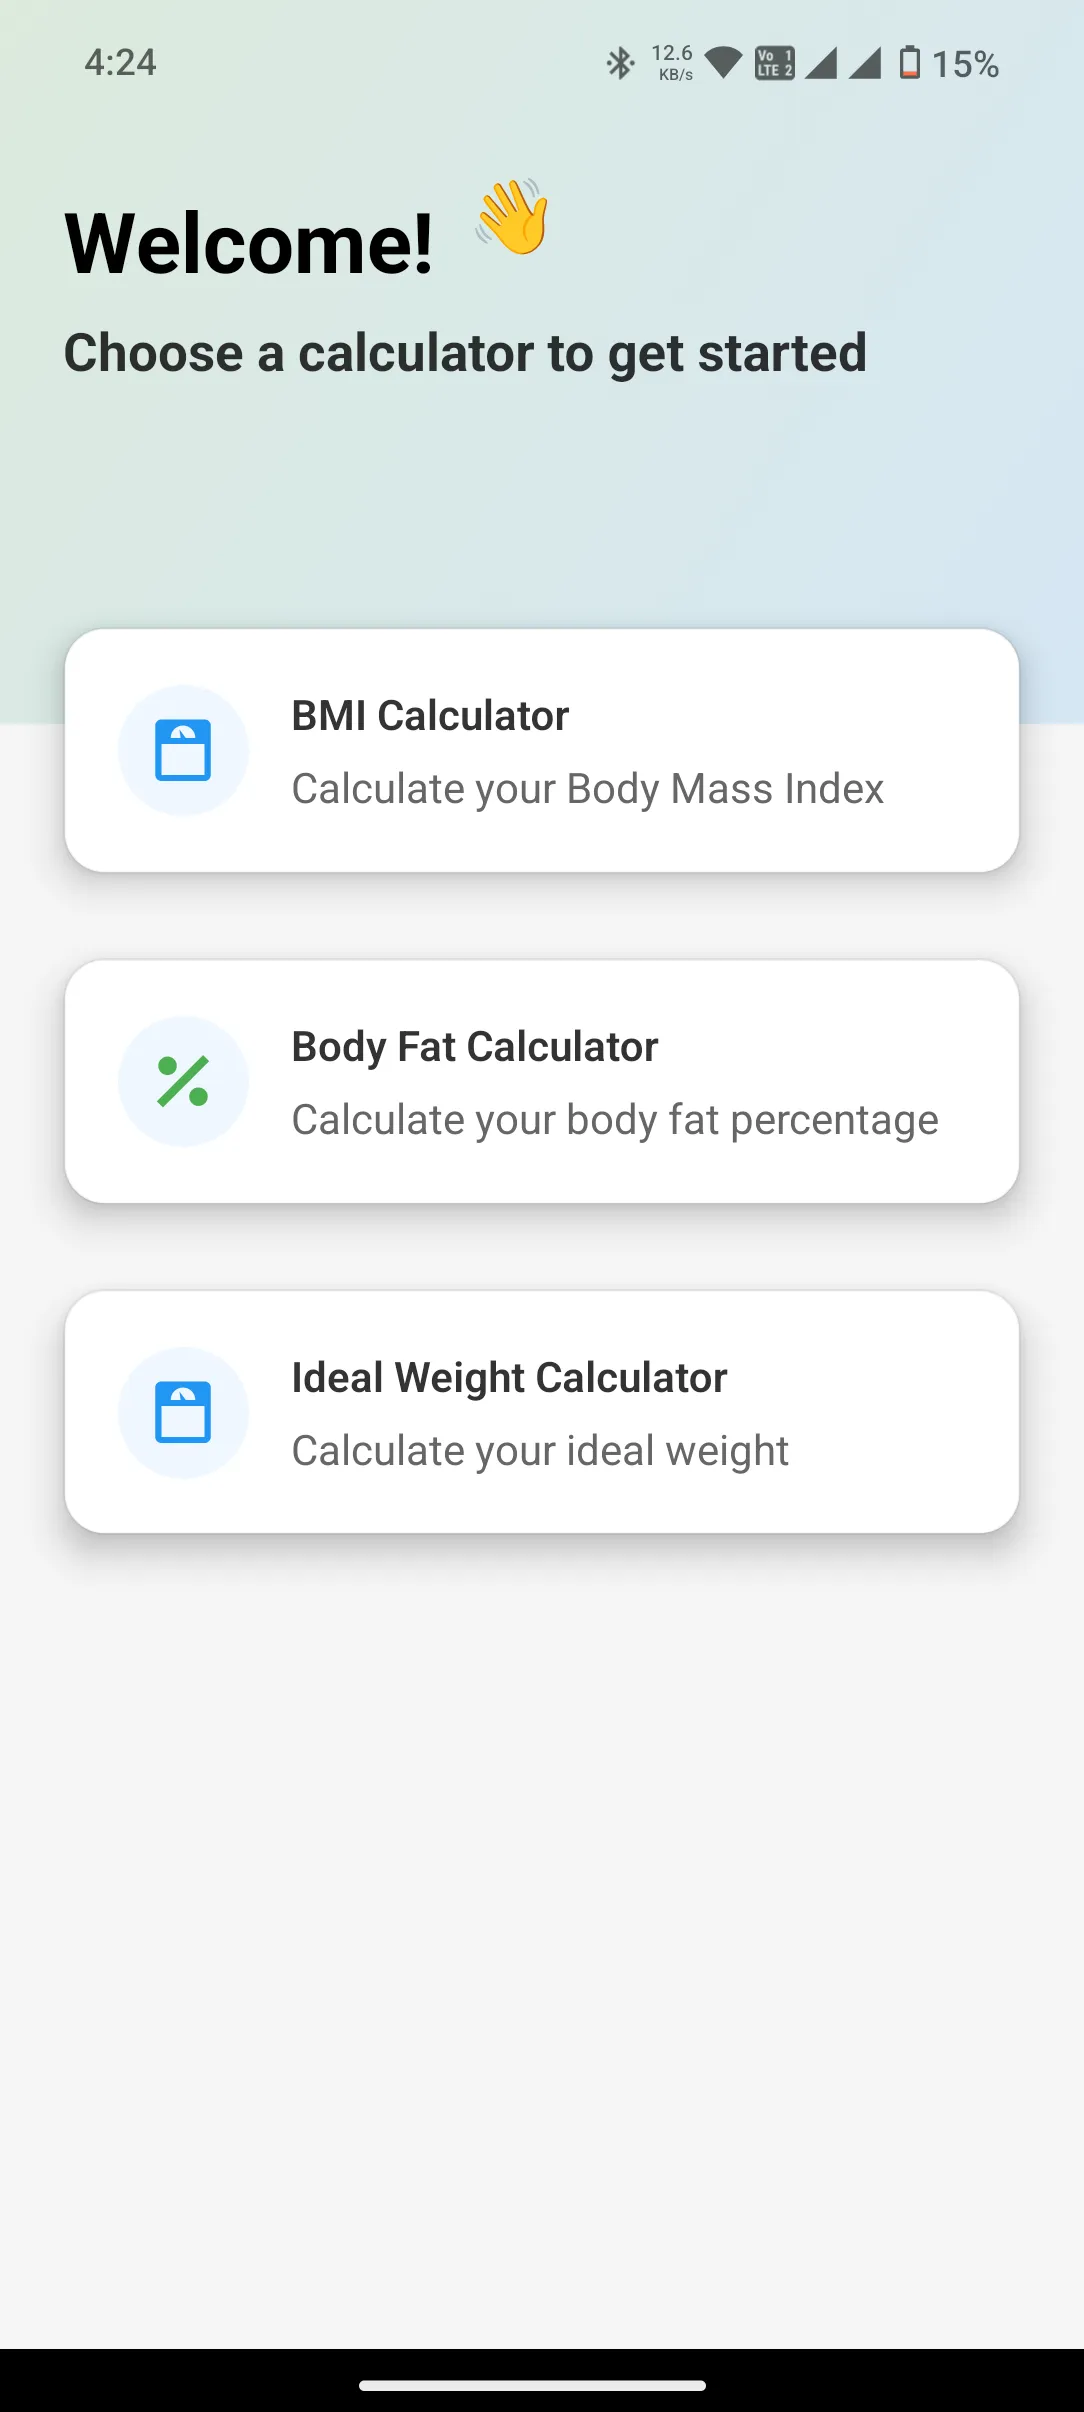The image size is (1084, 2412).
Task: Select 'Calculate your ideal weight' text
Action: click(x=540, y=1451)
